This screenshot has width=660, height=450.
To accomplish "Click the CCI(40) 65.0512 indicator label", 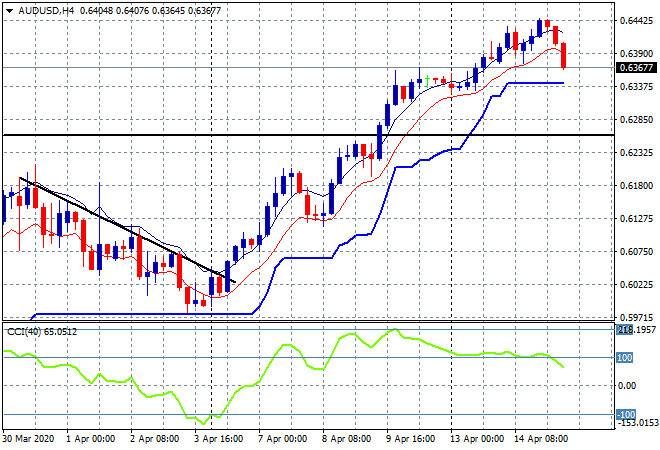I will 42,332.
